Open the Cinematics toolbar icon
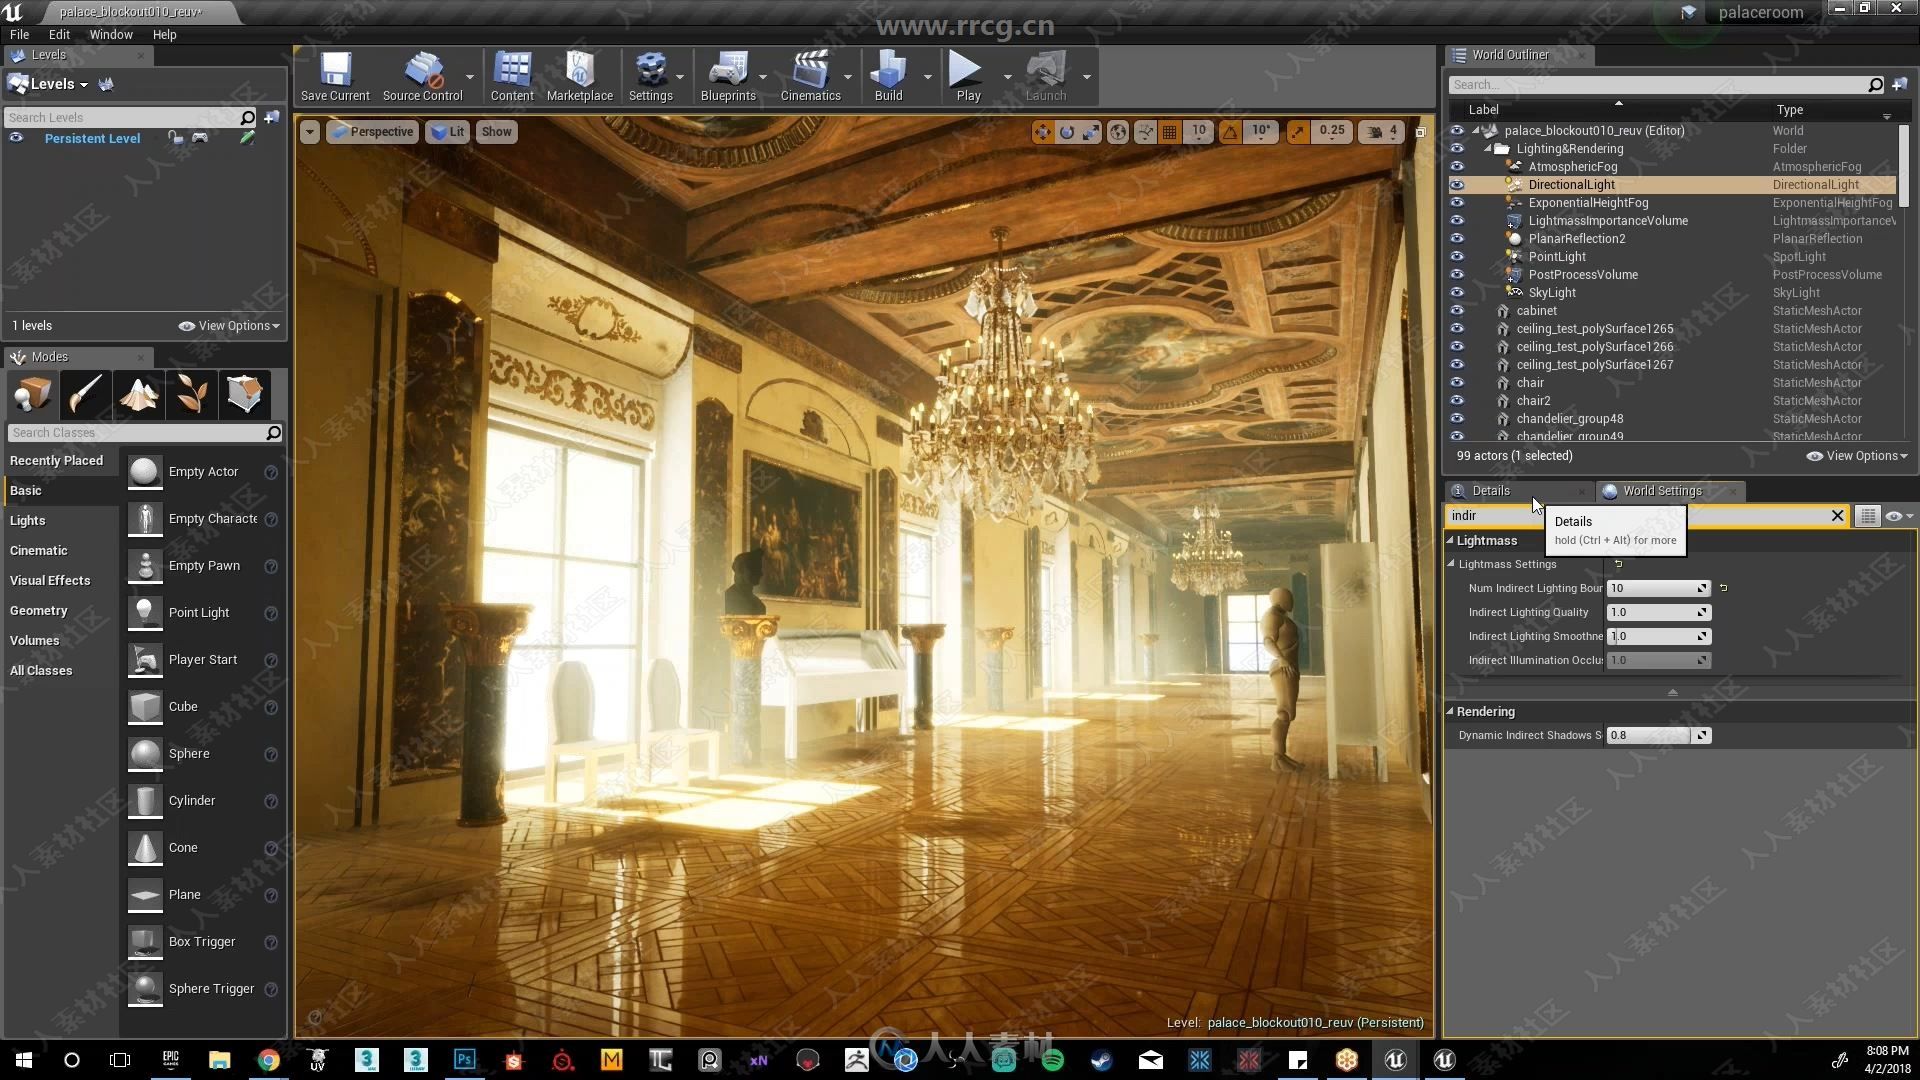This screenshot has height=1080, width=1920. [810, 76]
